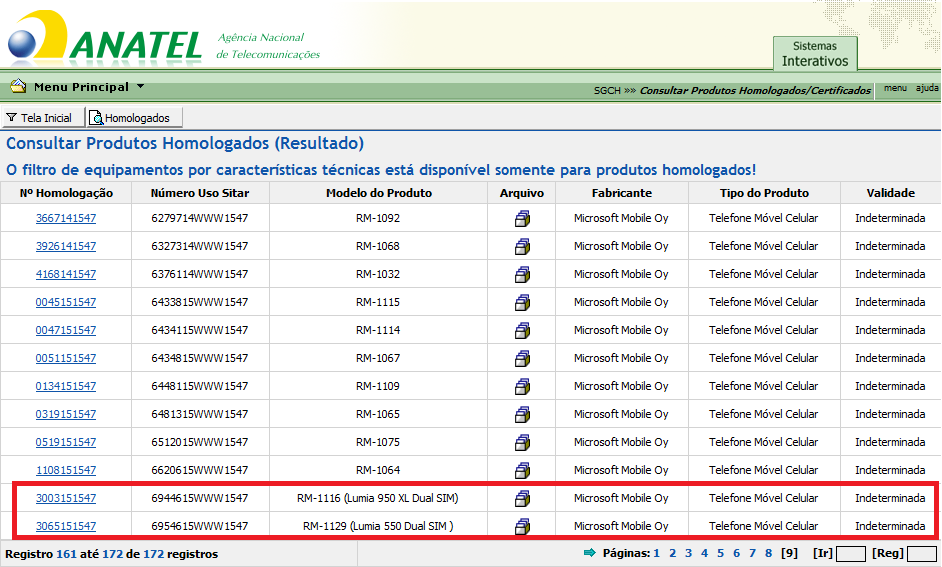
Task: Open the Tela Inicial tab
Action: 43,118
